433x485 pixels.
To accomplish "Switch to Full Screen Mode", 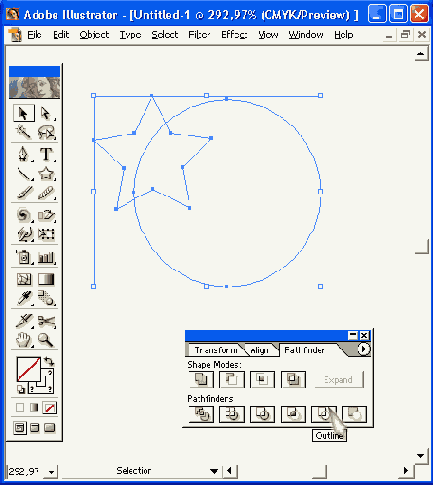I will click(x=50, y=428).
